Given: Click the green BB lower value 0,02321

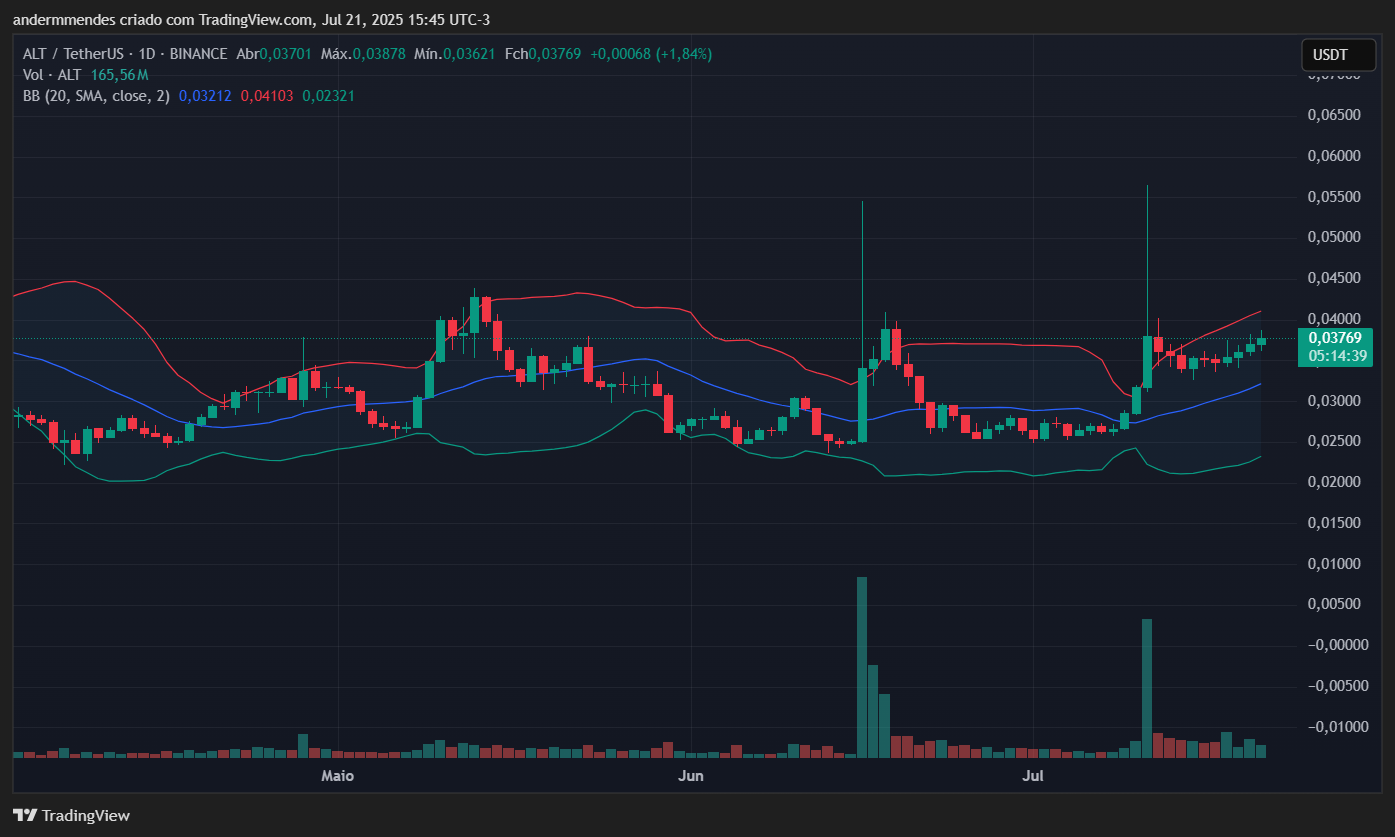Looking at the screenshot, I should click(328, 96).
